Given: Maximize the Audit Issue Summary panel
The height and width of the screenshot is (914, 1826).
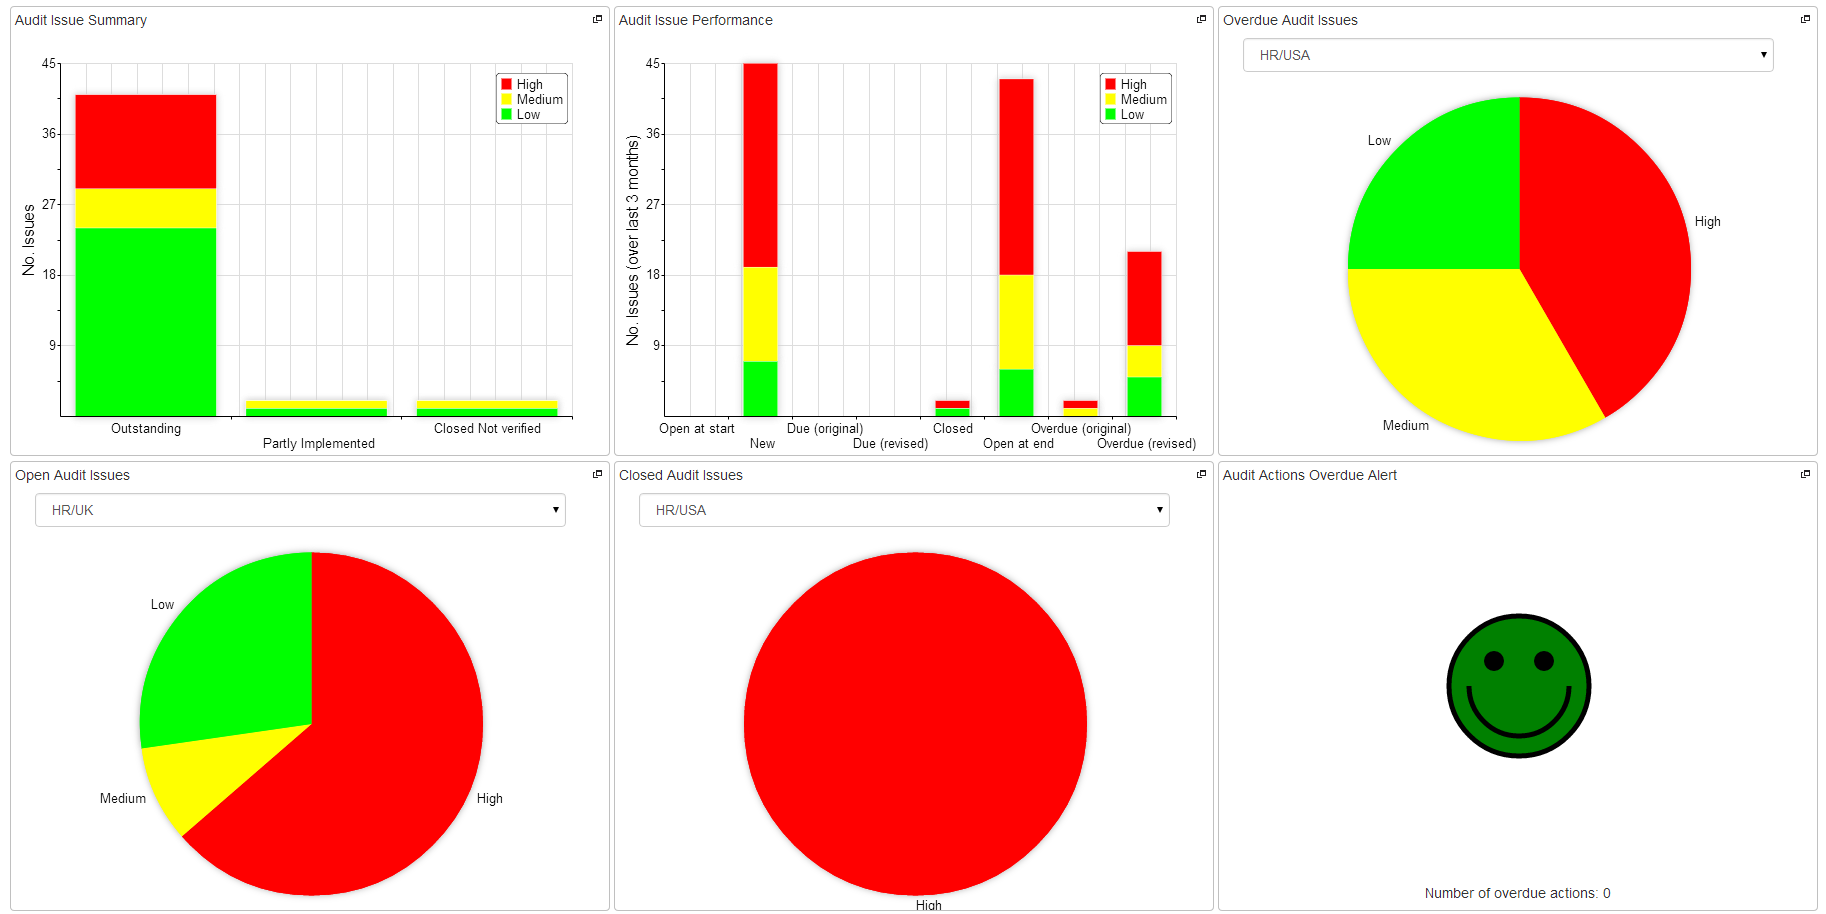Looking at the screenshot, I should coord(597,19).
